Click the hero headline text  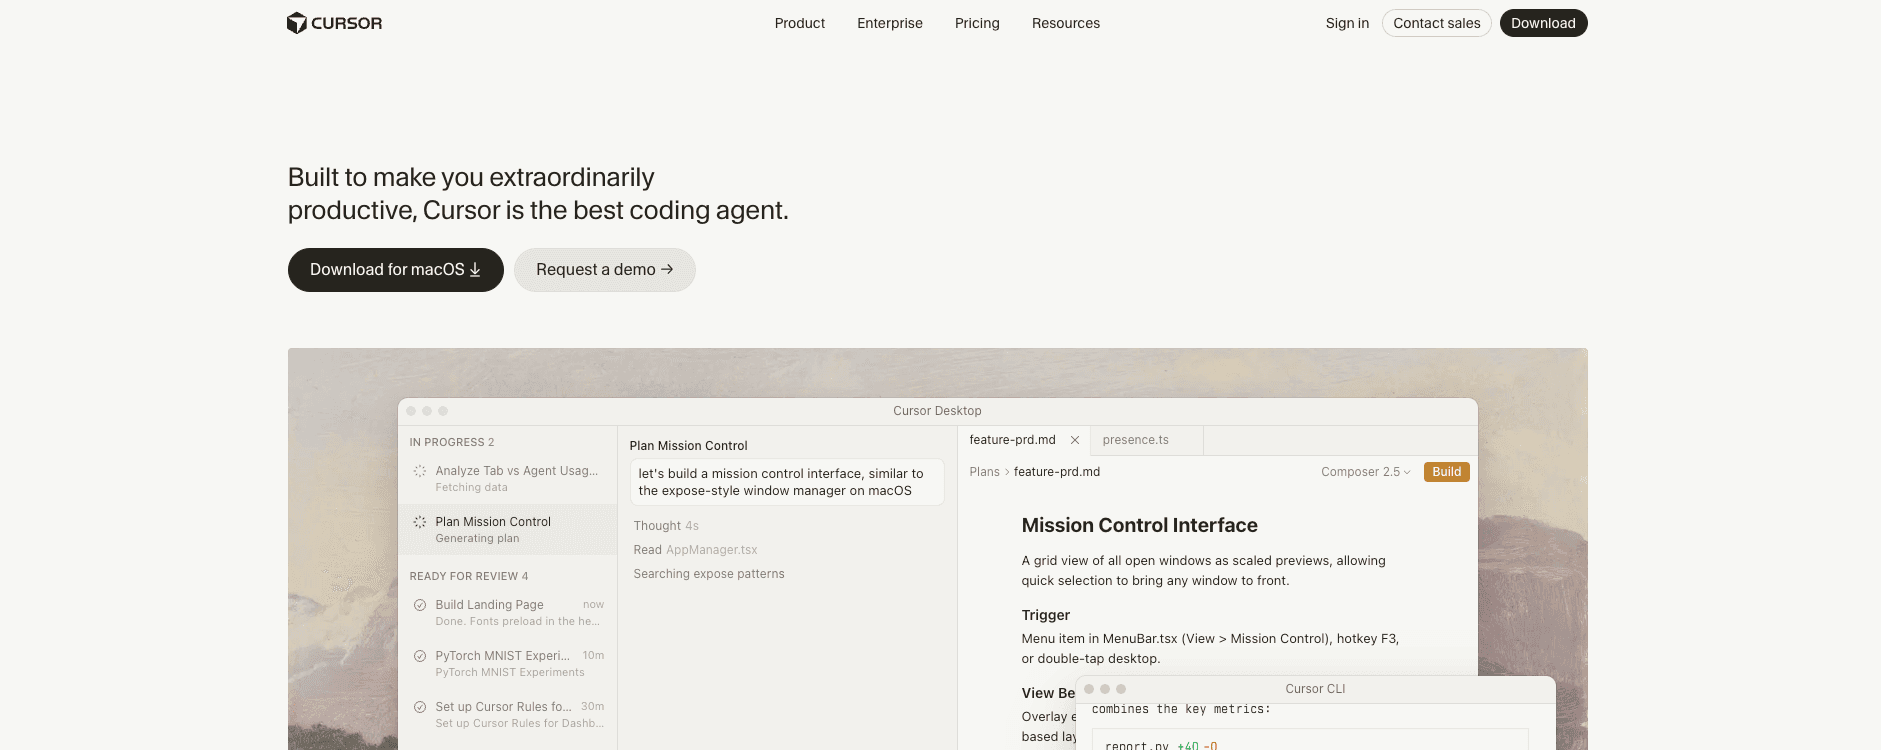tap(538, 194)
